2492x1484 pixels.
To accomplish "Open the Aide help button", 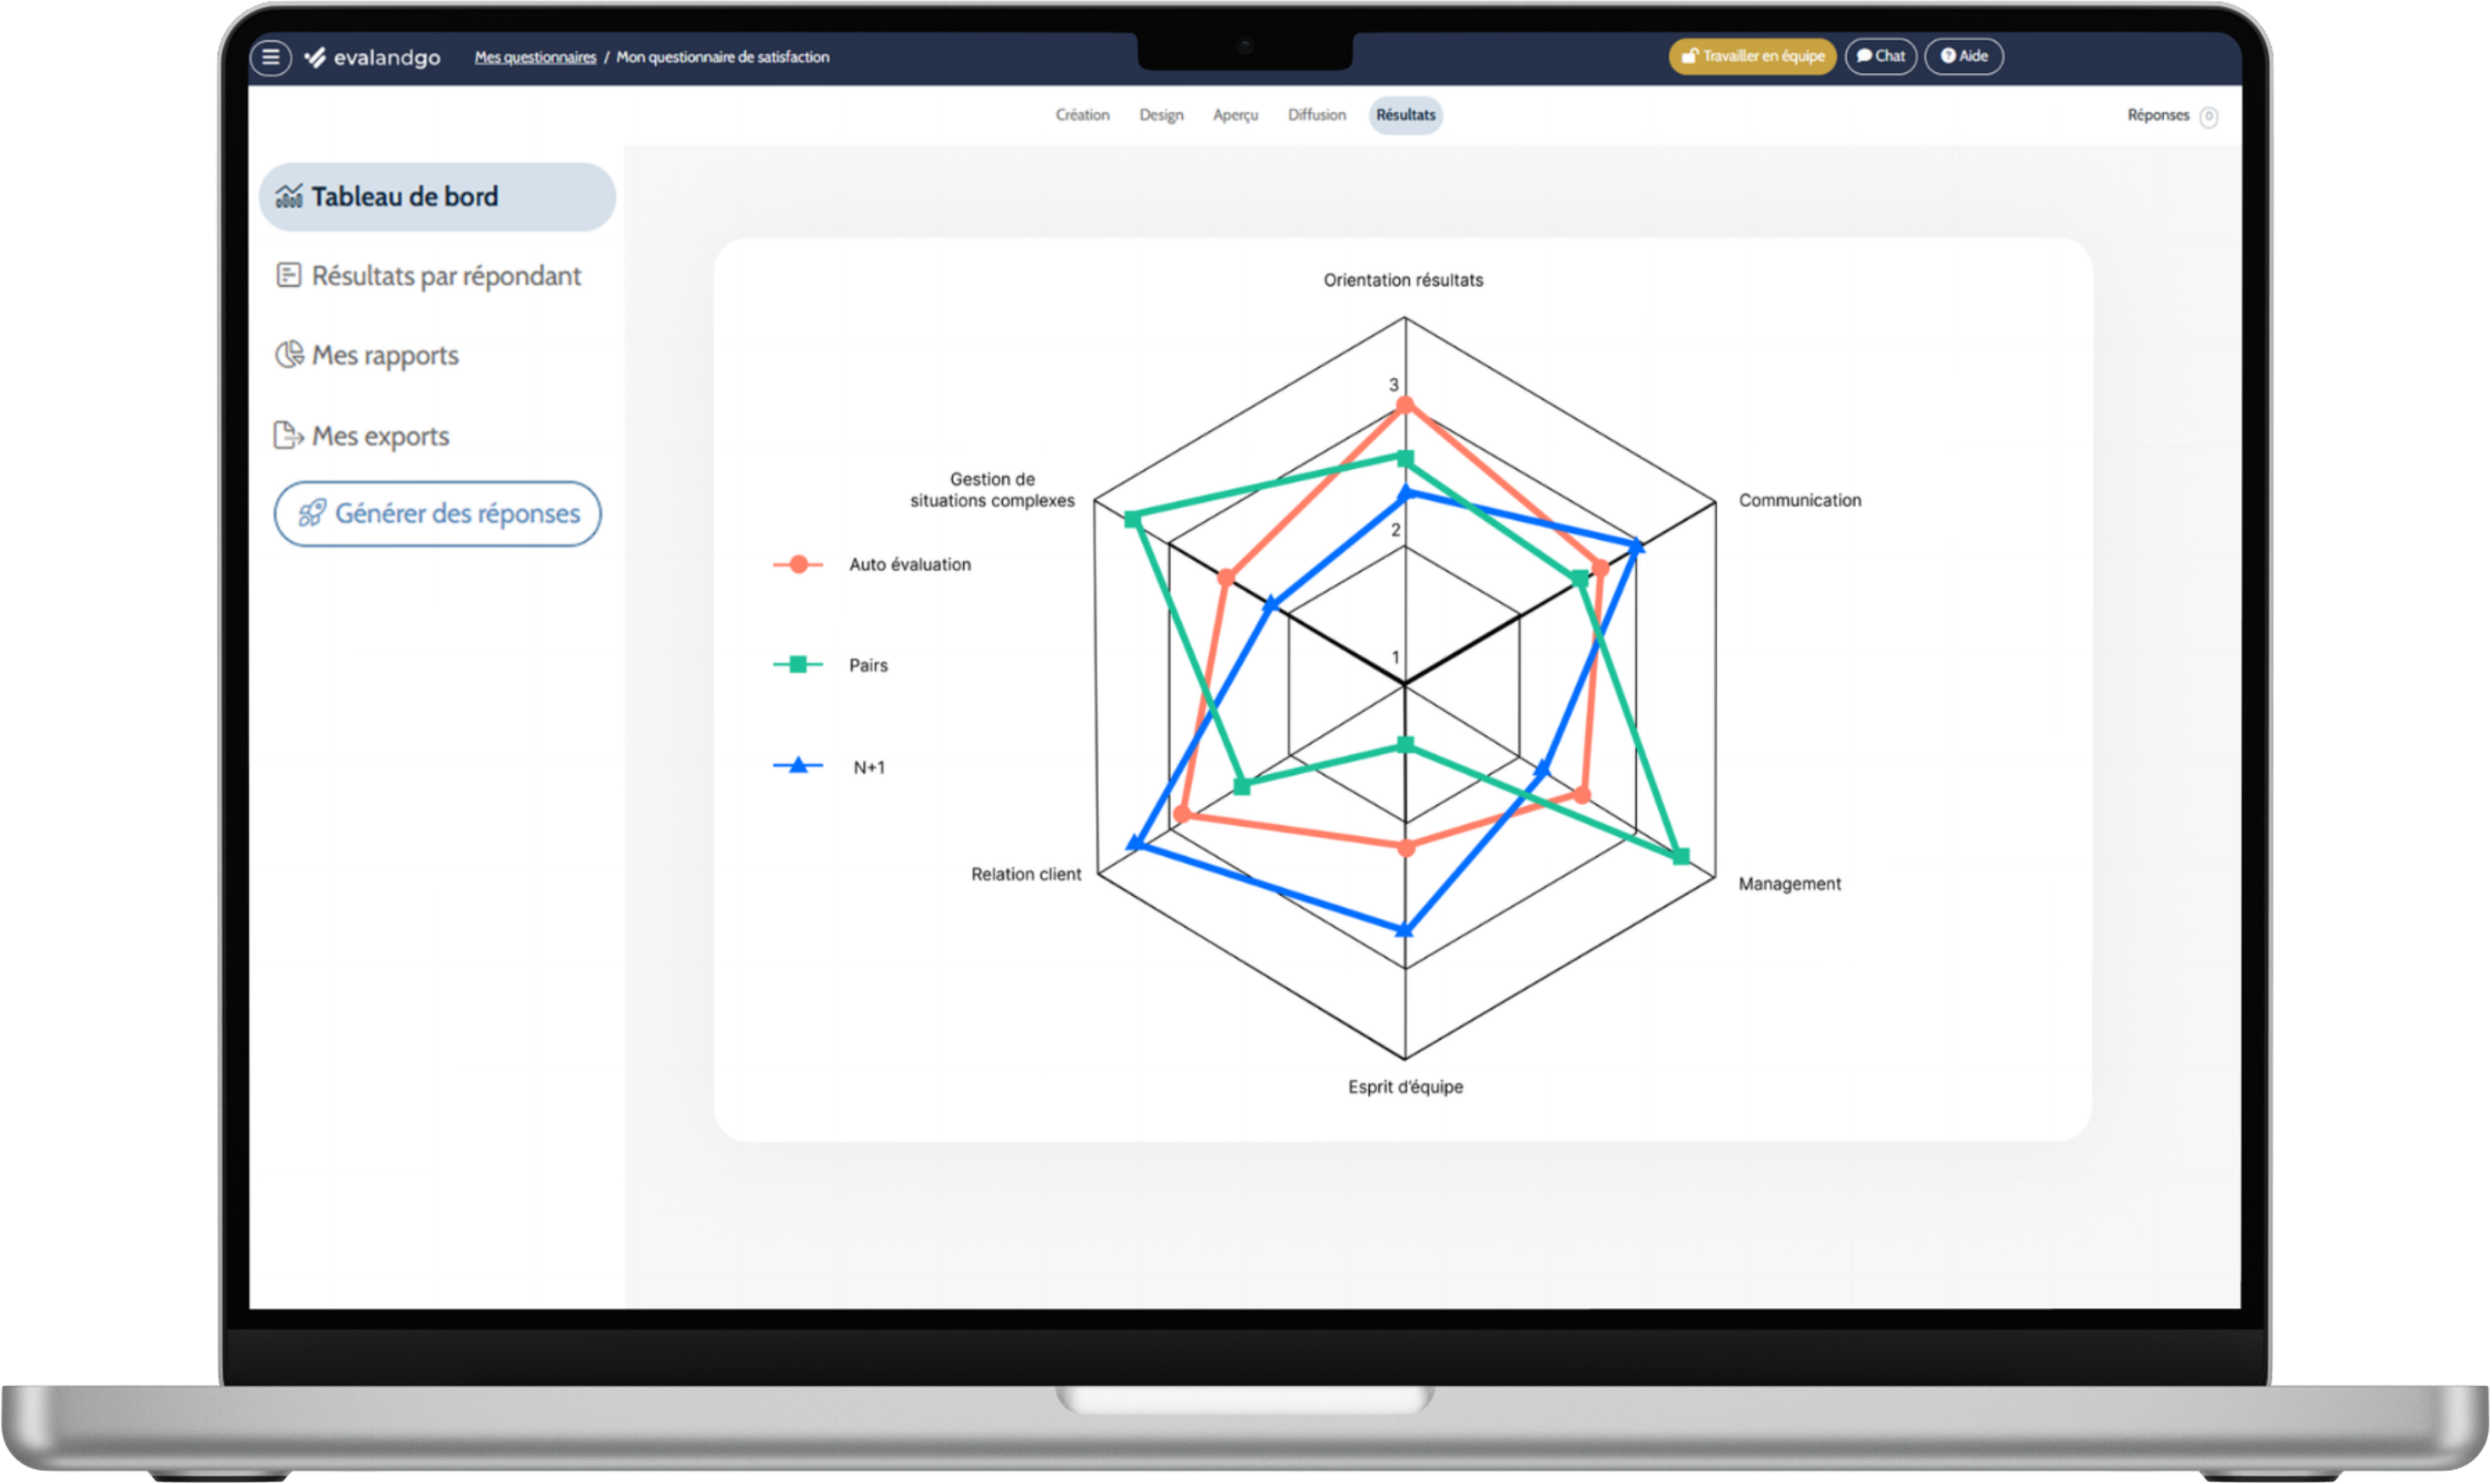I will [1964, 56].
